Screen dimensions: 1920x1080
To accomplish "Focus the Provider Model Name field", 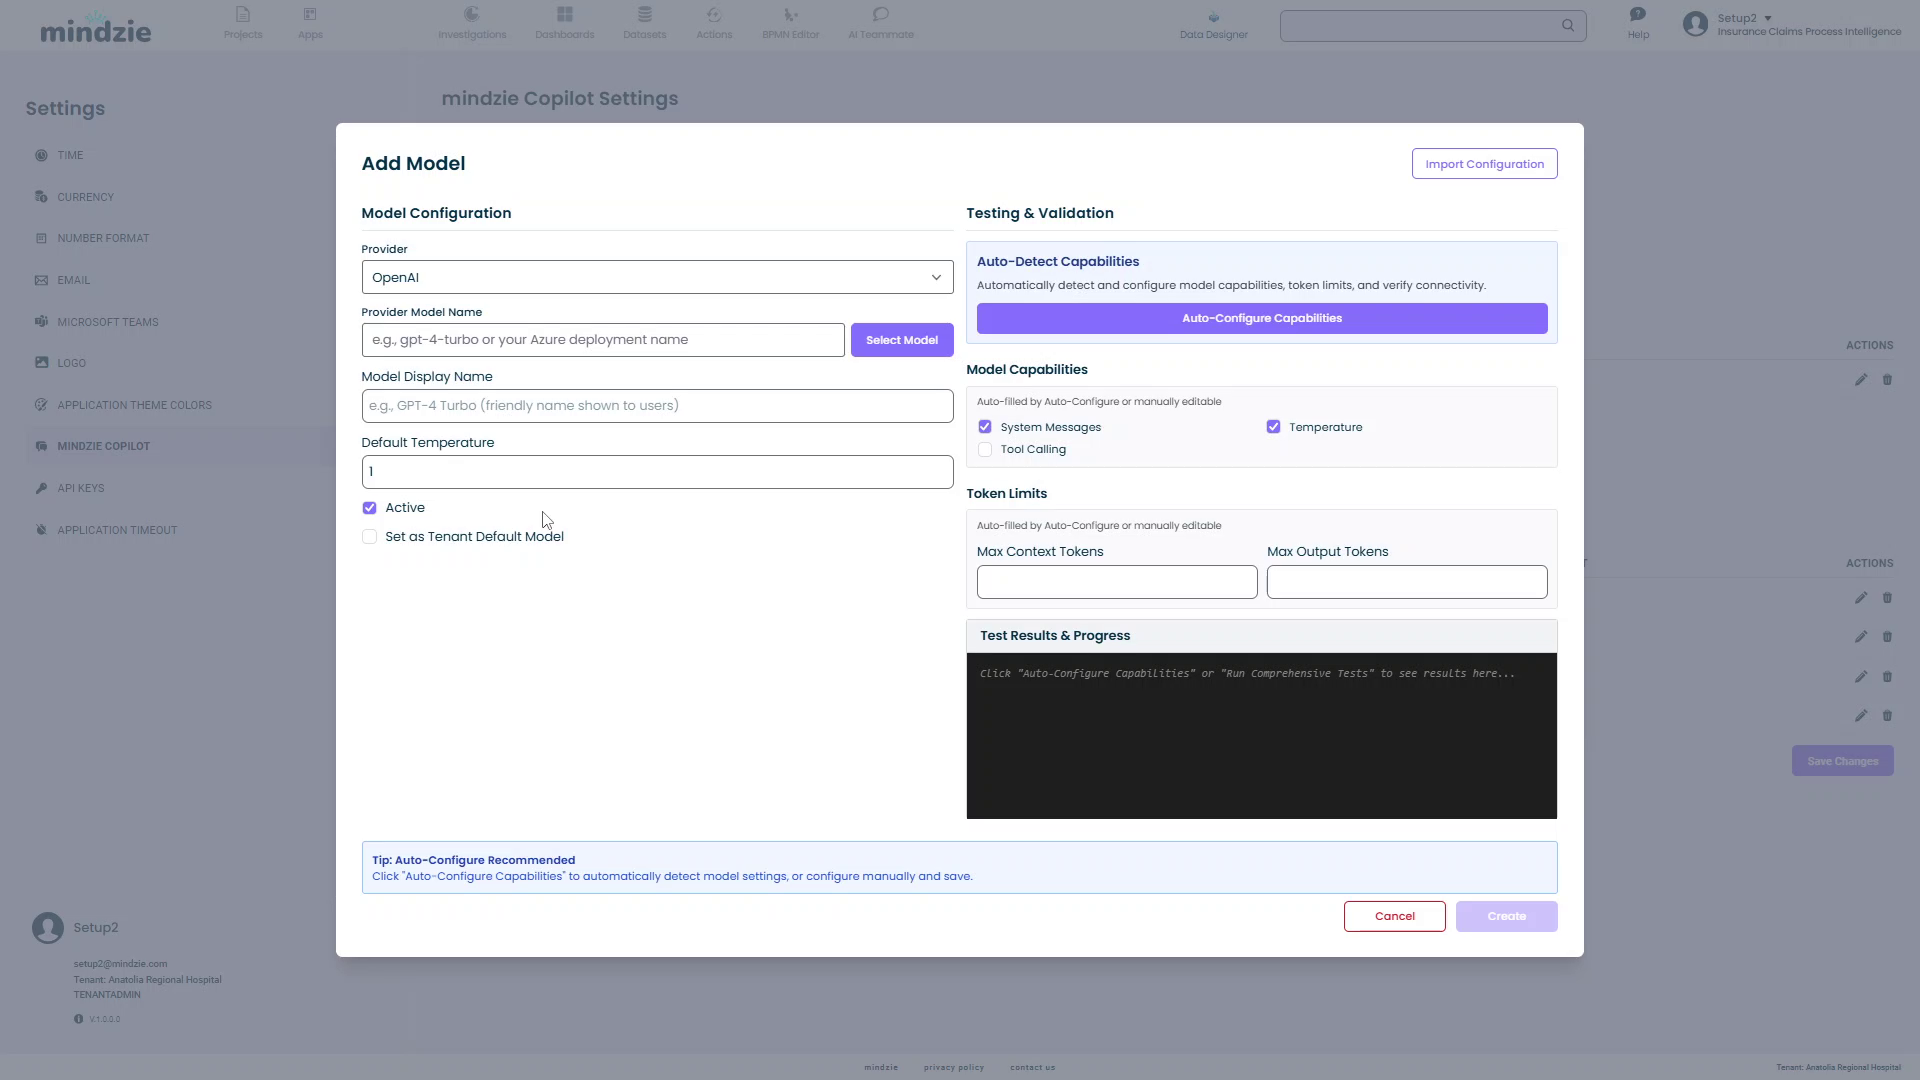I will (603, 340).
